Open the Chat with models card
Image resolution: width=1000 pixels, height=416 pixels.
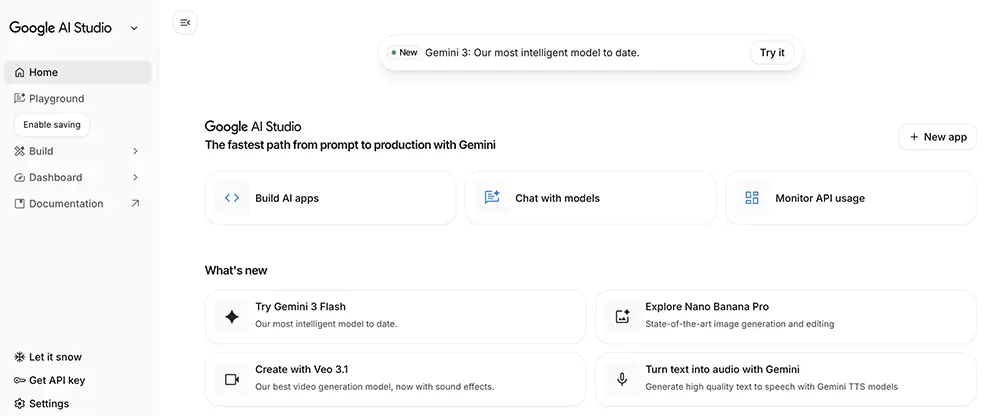coord(591,198)
